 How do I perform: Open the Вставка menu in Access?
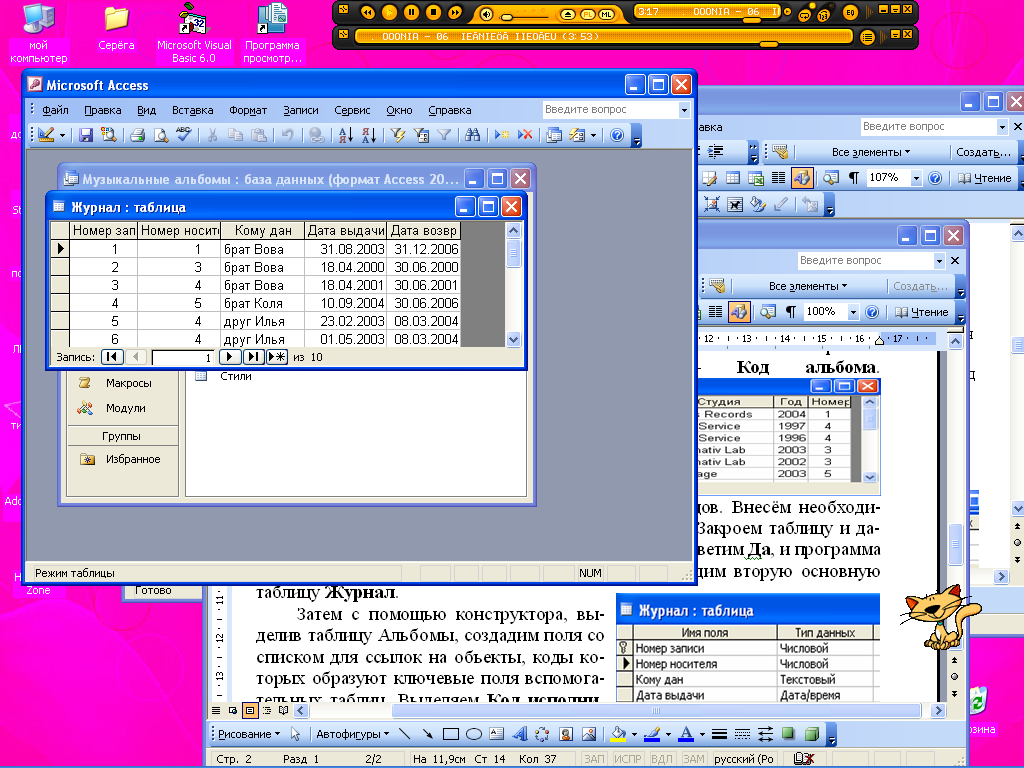(193, 110)
